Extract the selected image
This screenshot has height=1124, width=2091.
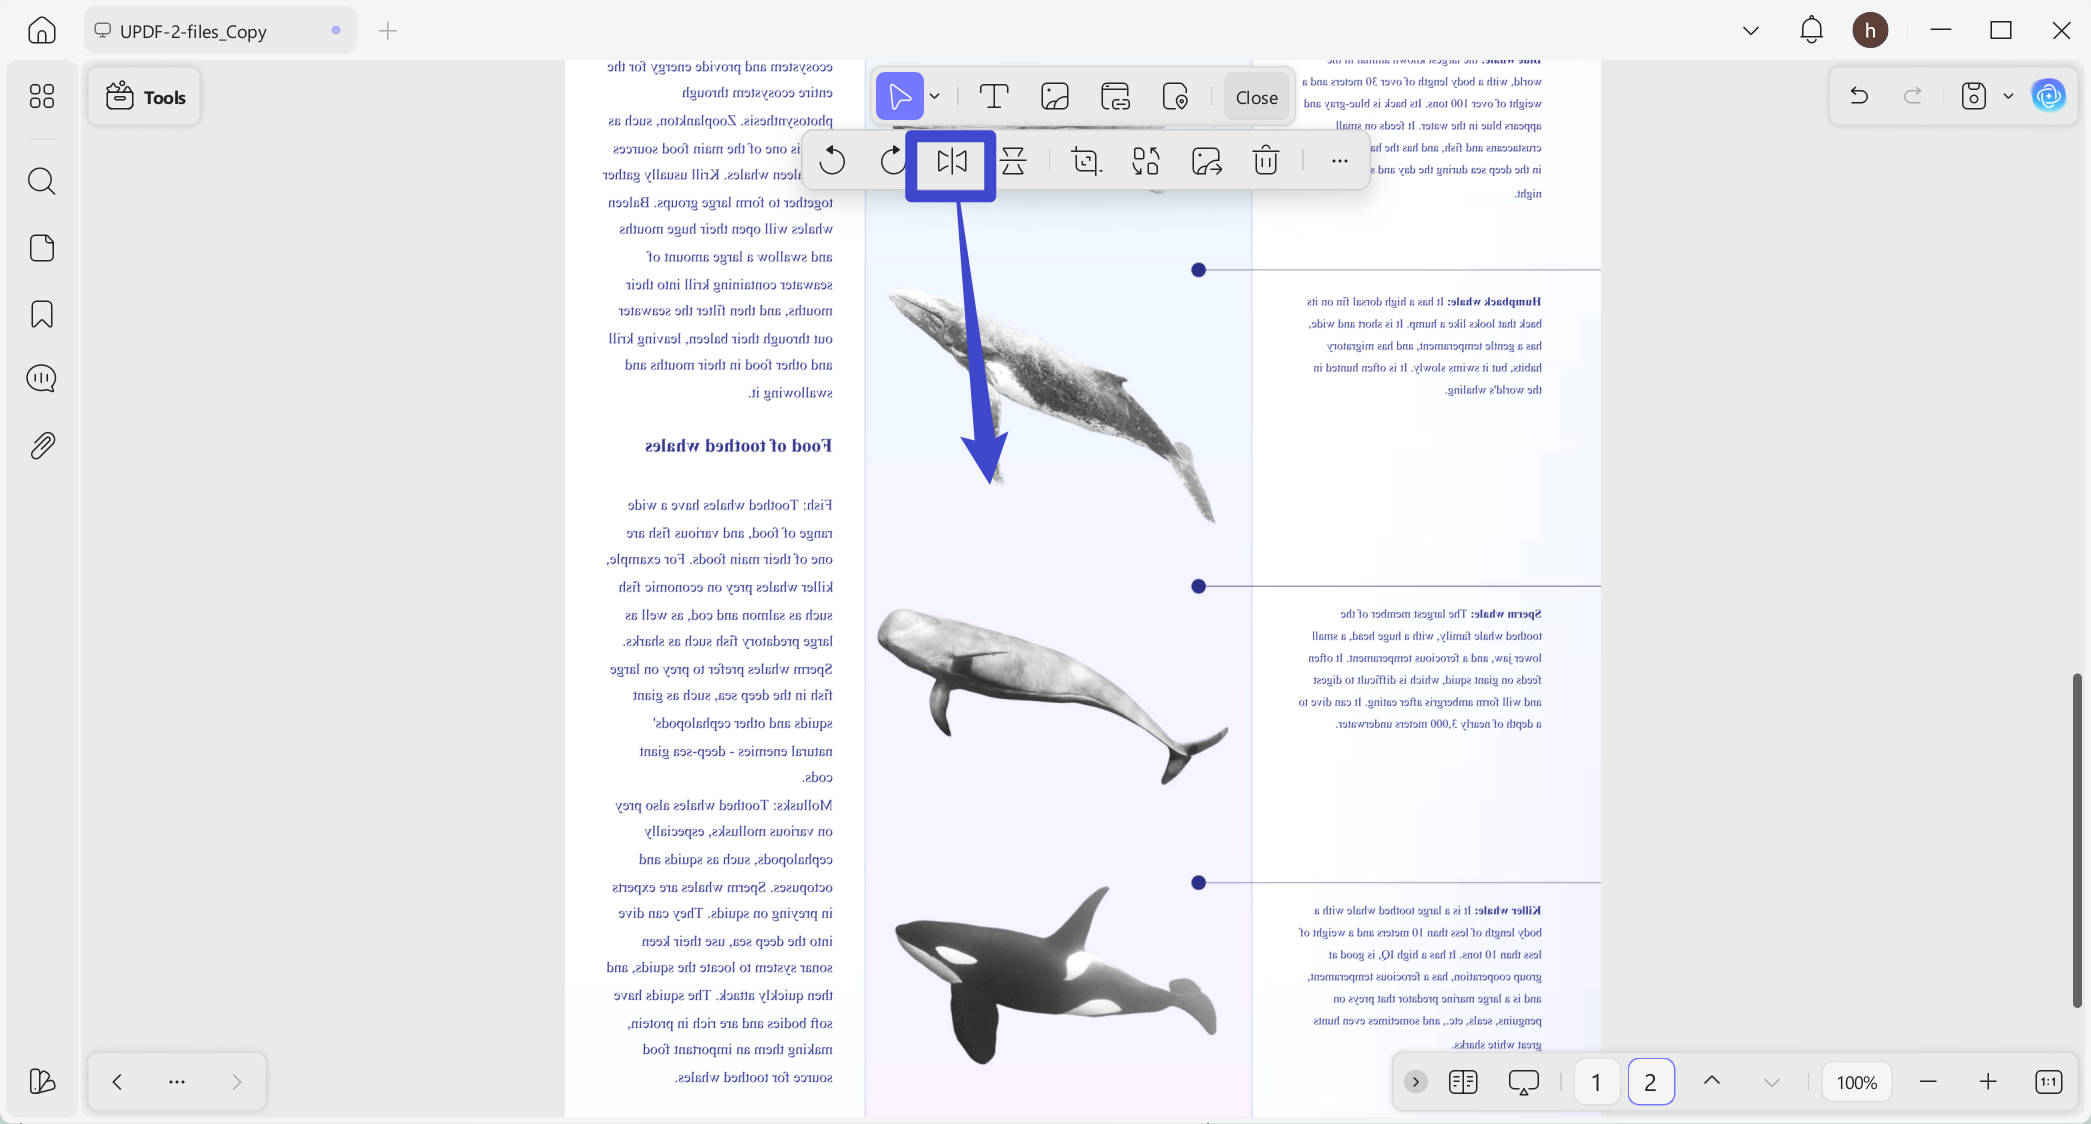(x=1207, y=161)
